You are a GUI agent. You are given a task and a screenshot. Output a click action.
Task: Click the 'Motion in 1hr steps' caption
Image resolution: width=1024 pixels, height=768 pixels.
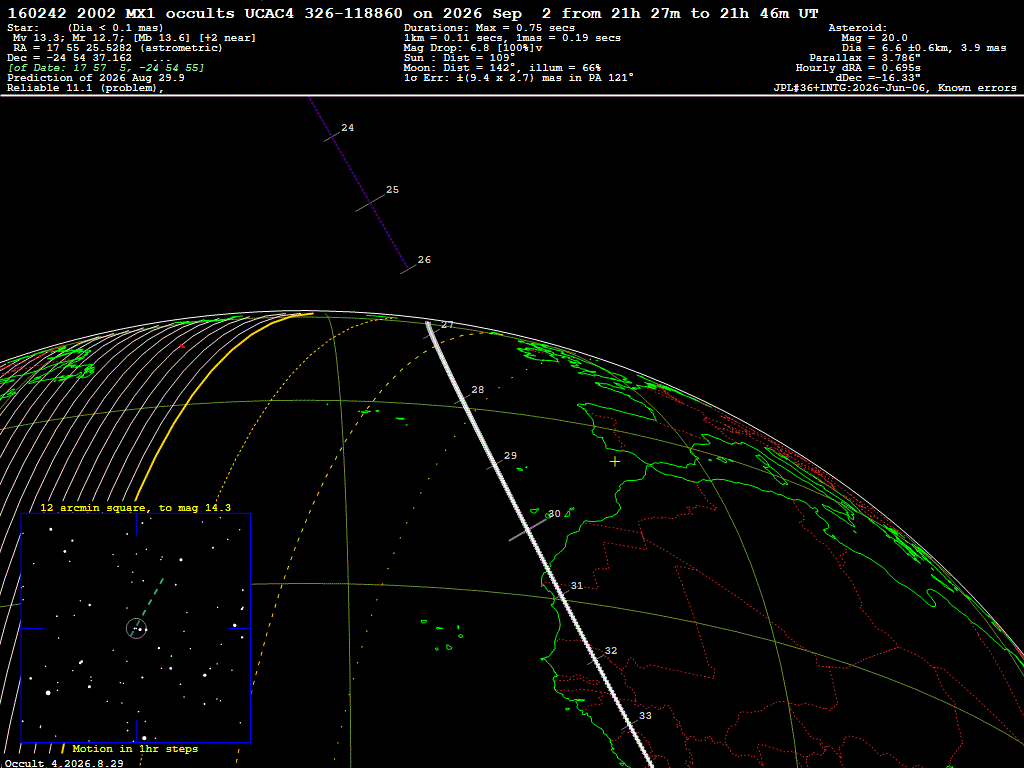tap(135, 748)
